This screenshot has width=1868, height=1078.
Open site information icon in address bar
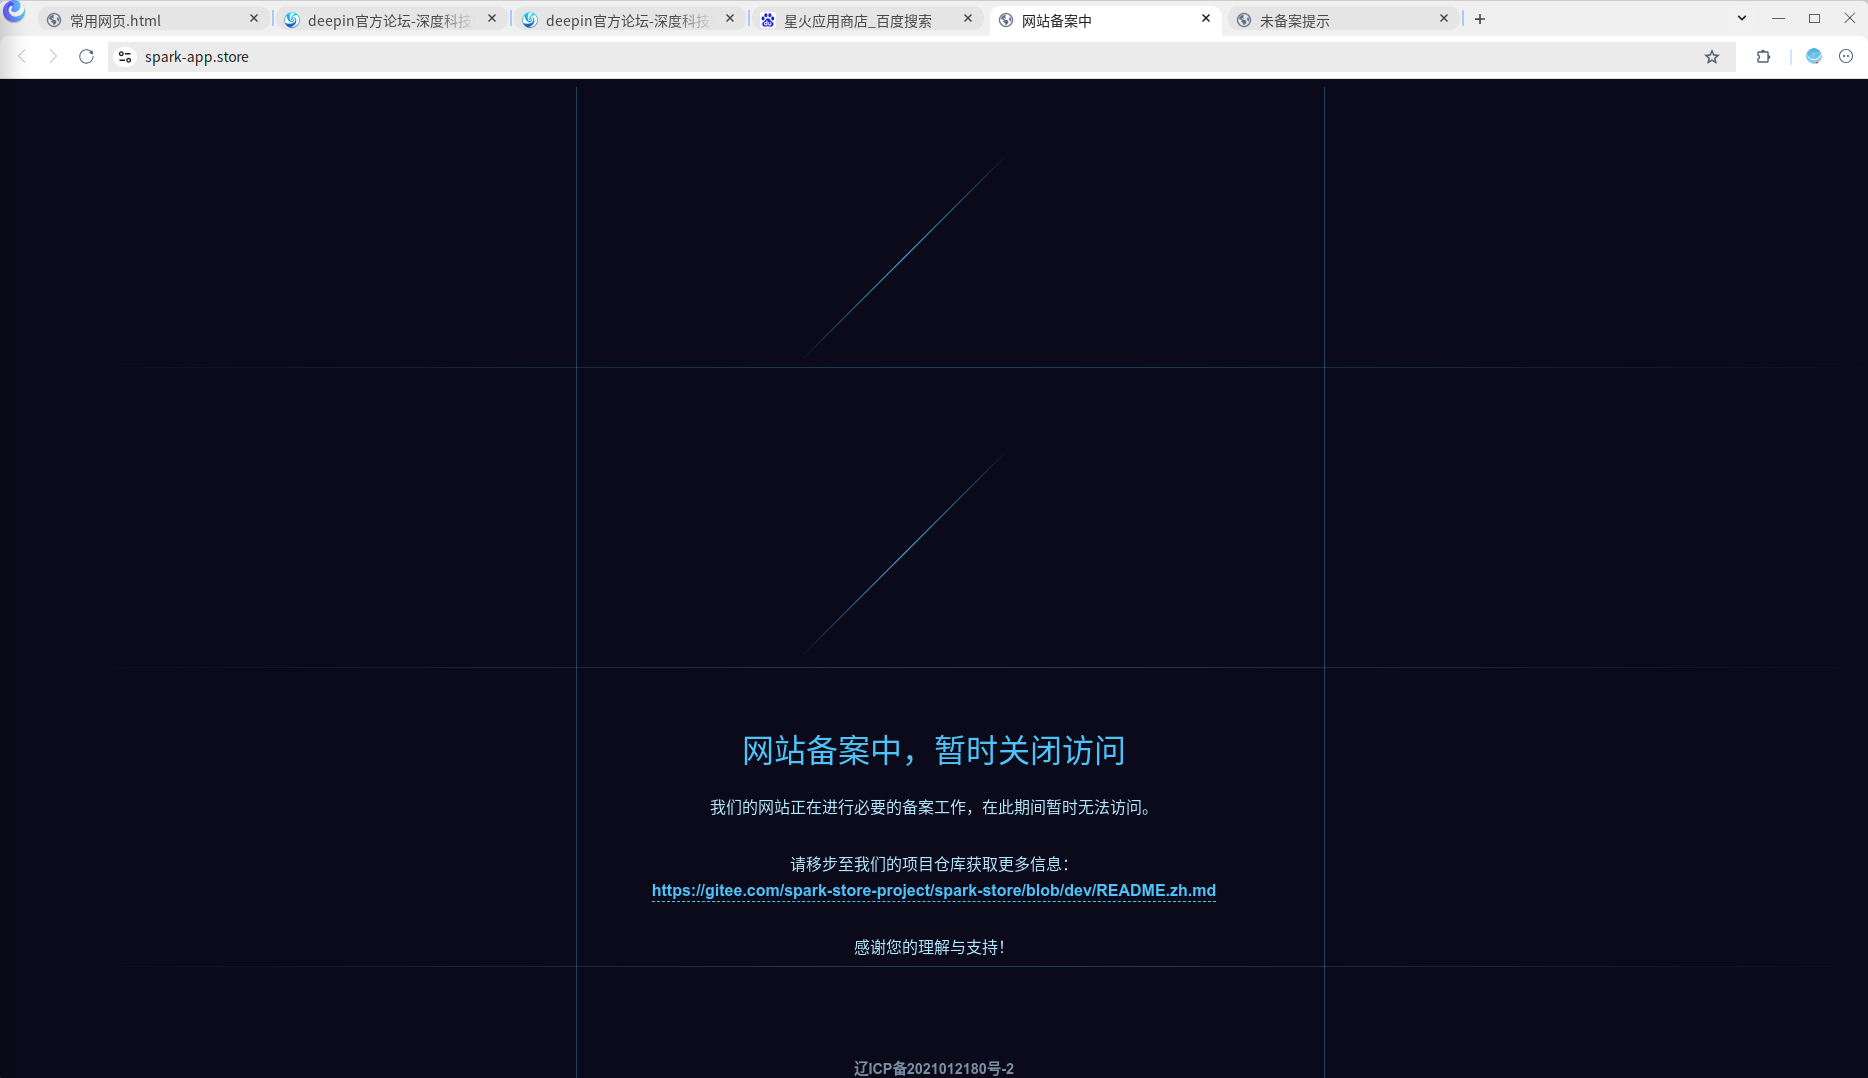[x=125, y=57]
